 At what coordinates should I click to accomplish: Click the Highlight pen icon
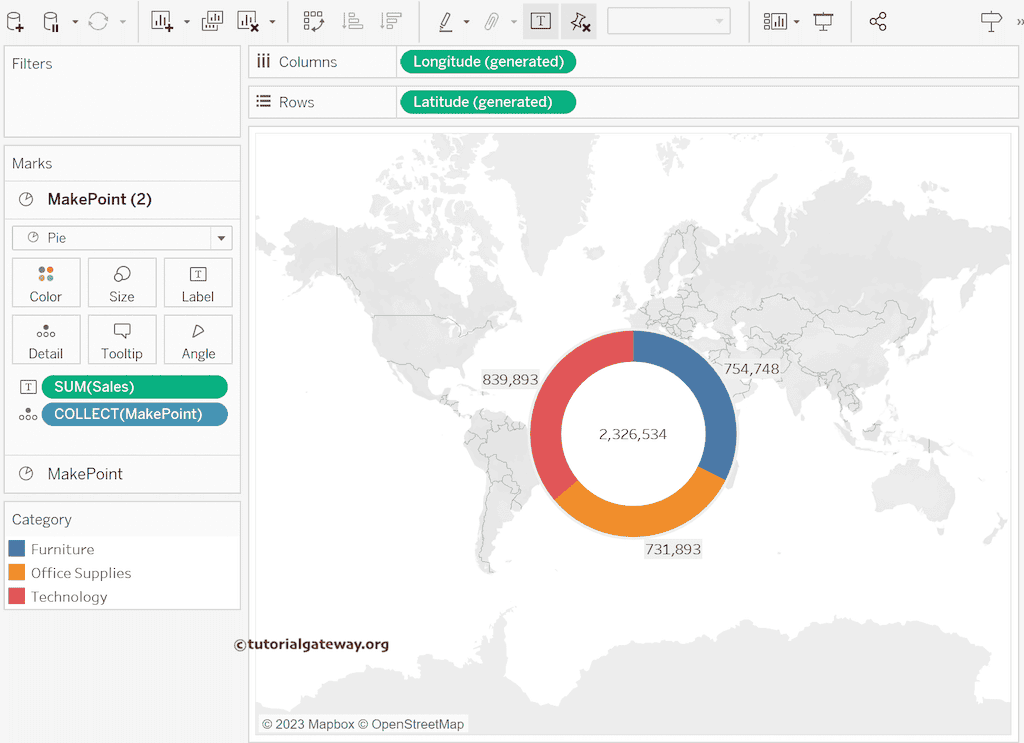[x=446, y=21]
